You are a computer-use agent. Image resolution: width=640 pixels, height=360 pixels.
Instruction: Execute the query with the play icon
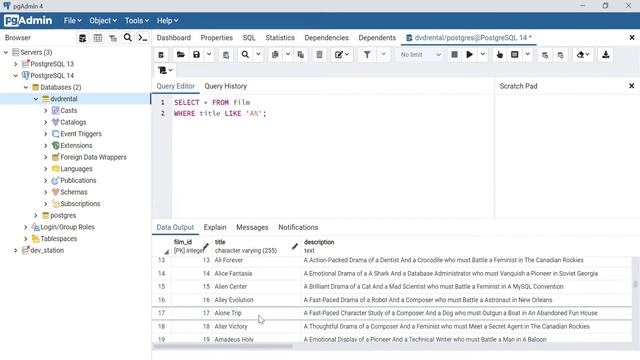(469, 54)
